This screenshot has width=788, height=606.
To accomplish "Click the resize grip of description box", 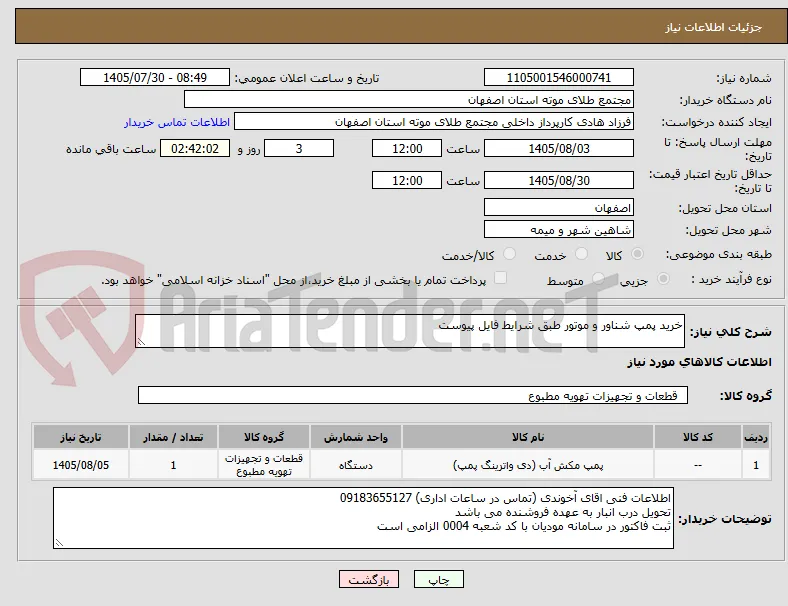I will tap(141, 342).
